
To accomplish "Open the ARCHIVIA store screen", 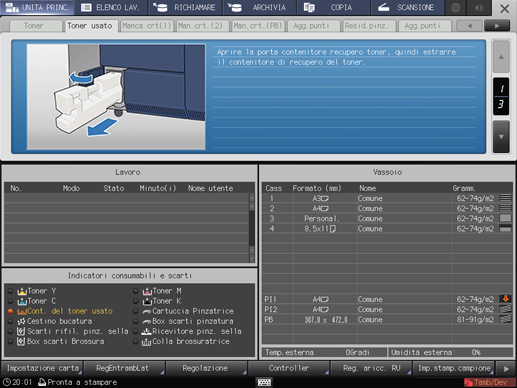I will [x=259, y=7].
